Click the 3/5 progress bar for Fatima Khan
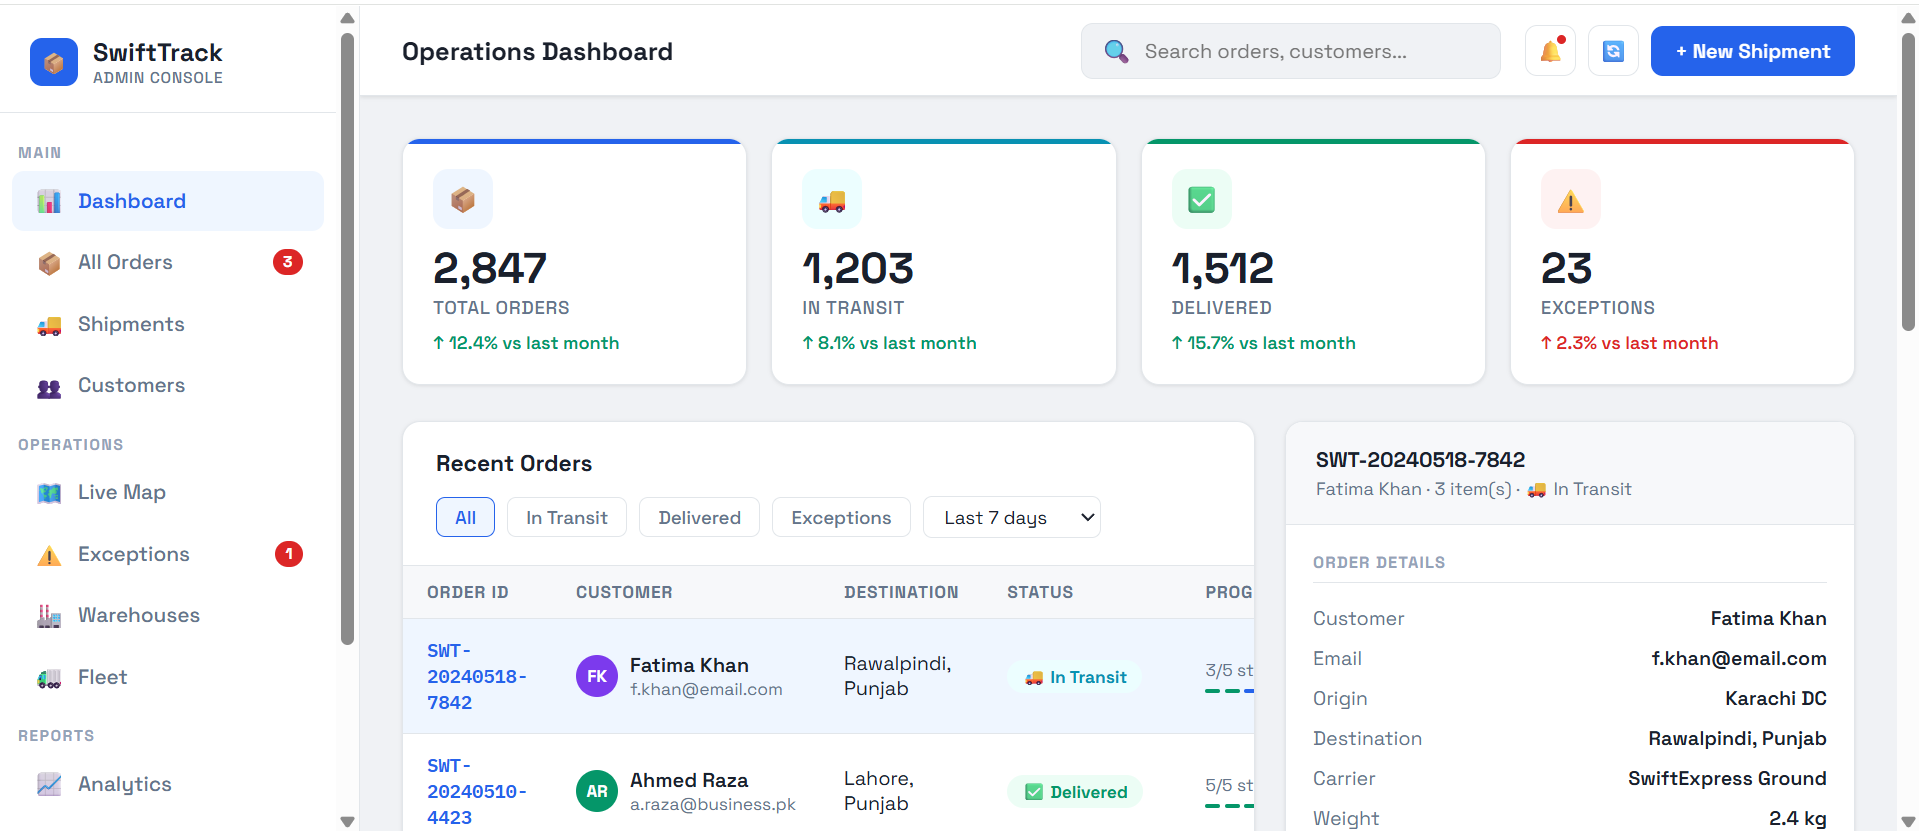 tap(1229, 690)
